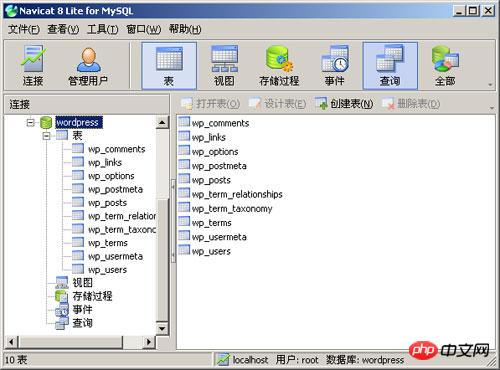Open the 文件(F) menu

click(24, 29)
